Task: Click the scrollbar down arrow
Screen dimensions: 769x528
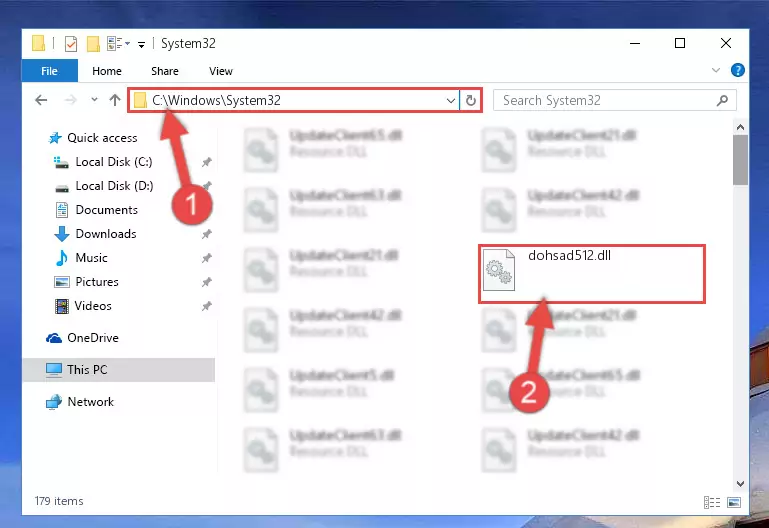Action: click(x=741, y=484)
